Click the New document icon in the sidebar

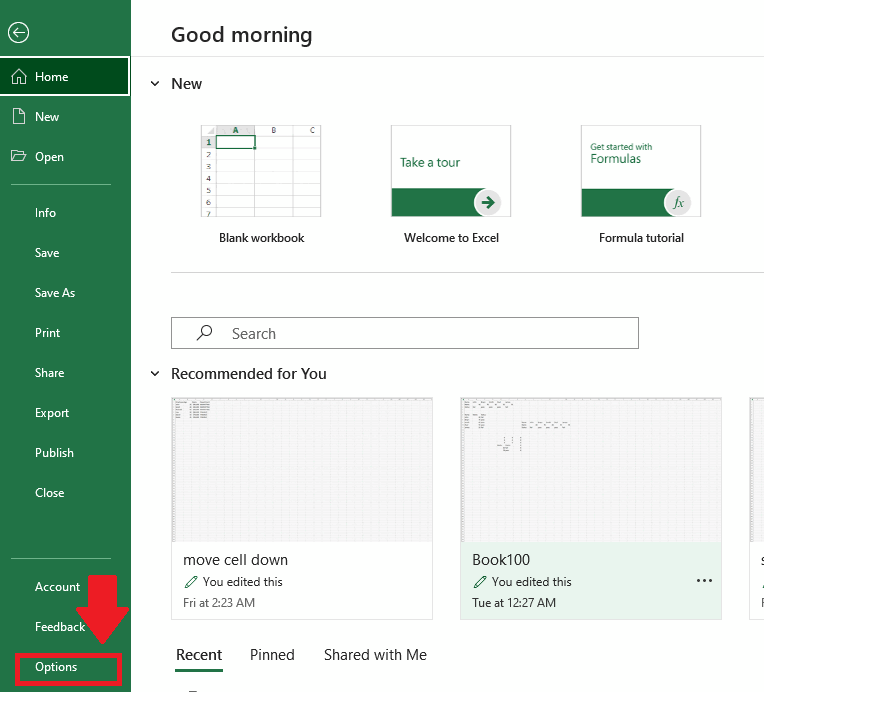point(21,116)
